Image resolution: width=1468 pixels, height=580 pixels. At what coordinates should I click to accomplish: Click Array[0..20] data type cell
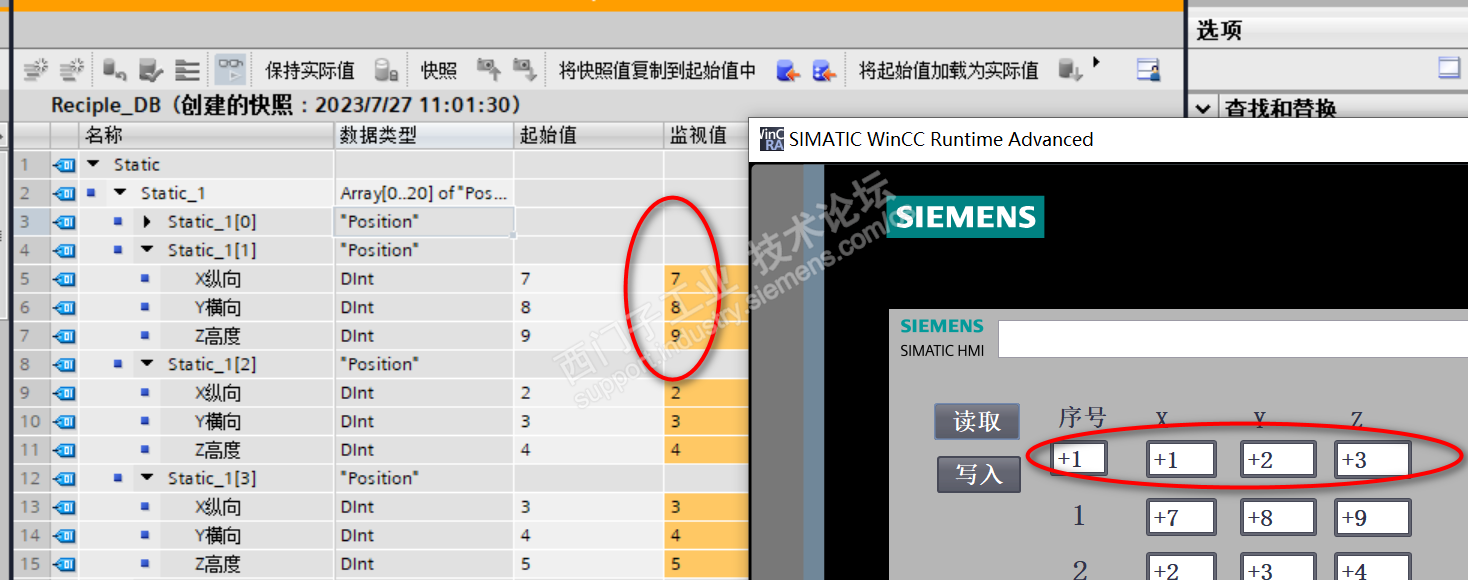click(424, 193)
